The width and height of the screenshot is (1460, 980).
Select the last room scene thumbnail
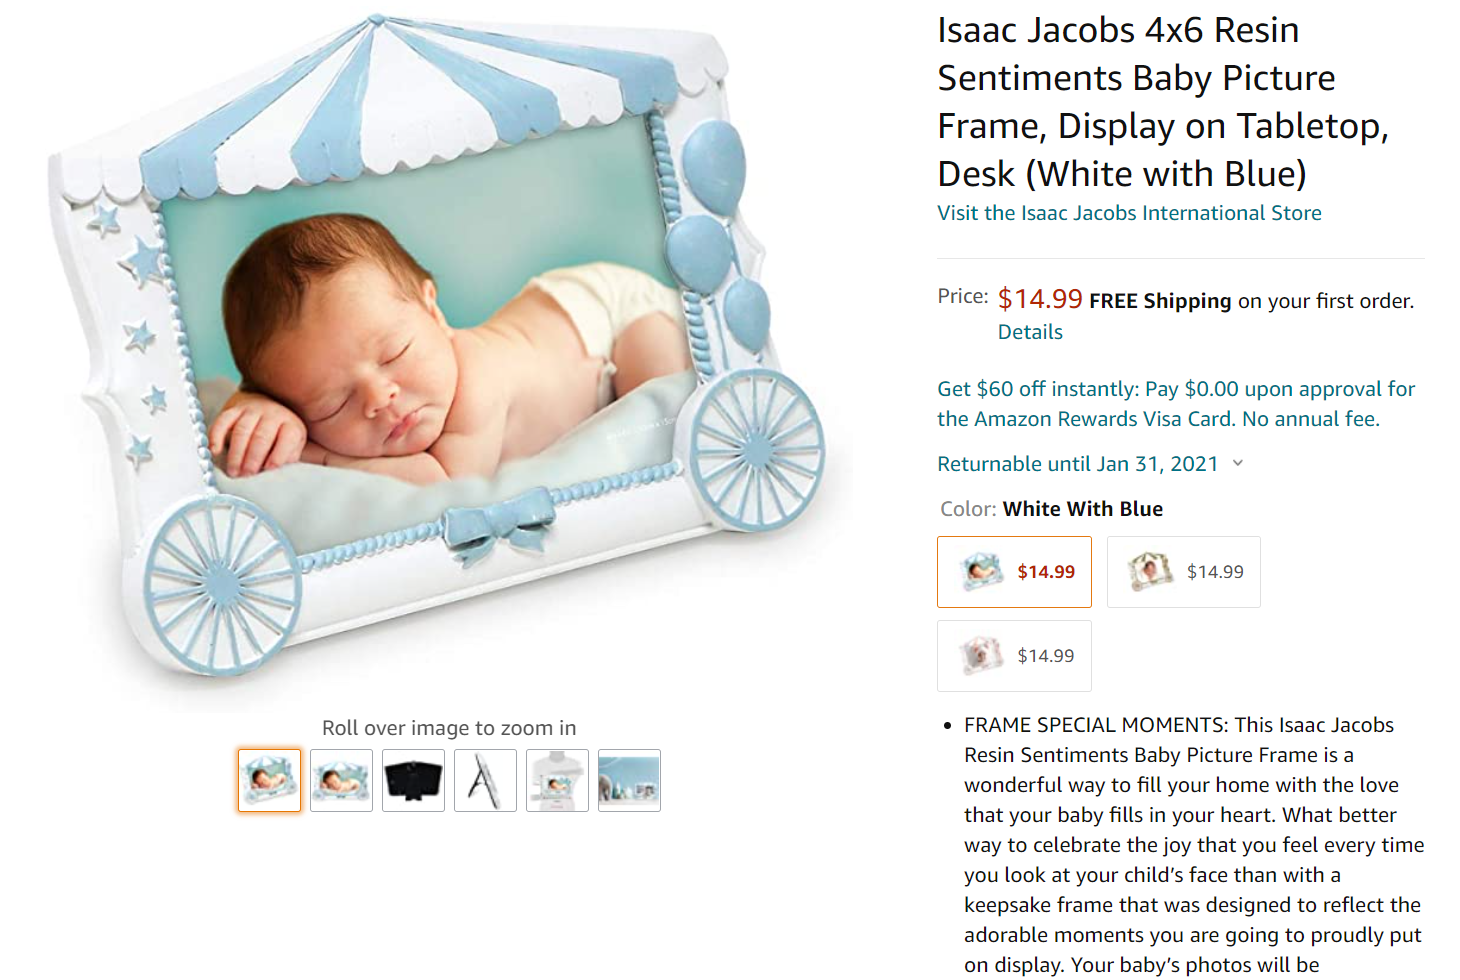click(x=629, y=780)
